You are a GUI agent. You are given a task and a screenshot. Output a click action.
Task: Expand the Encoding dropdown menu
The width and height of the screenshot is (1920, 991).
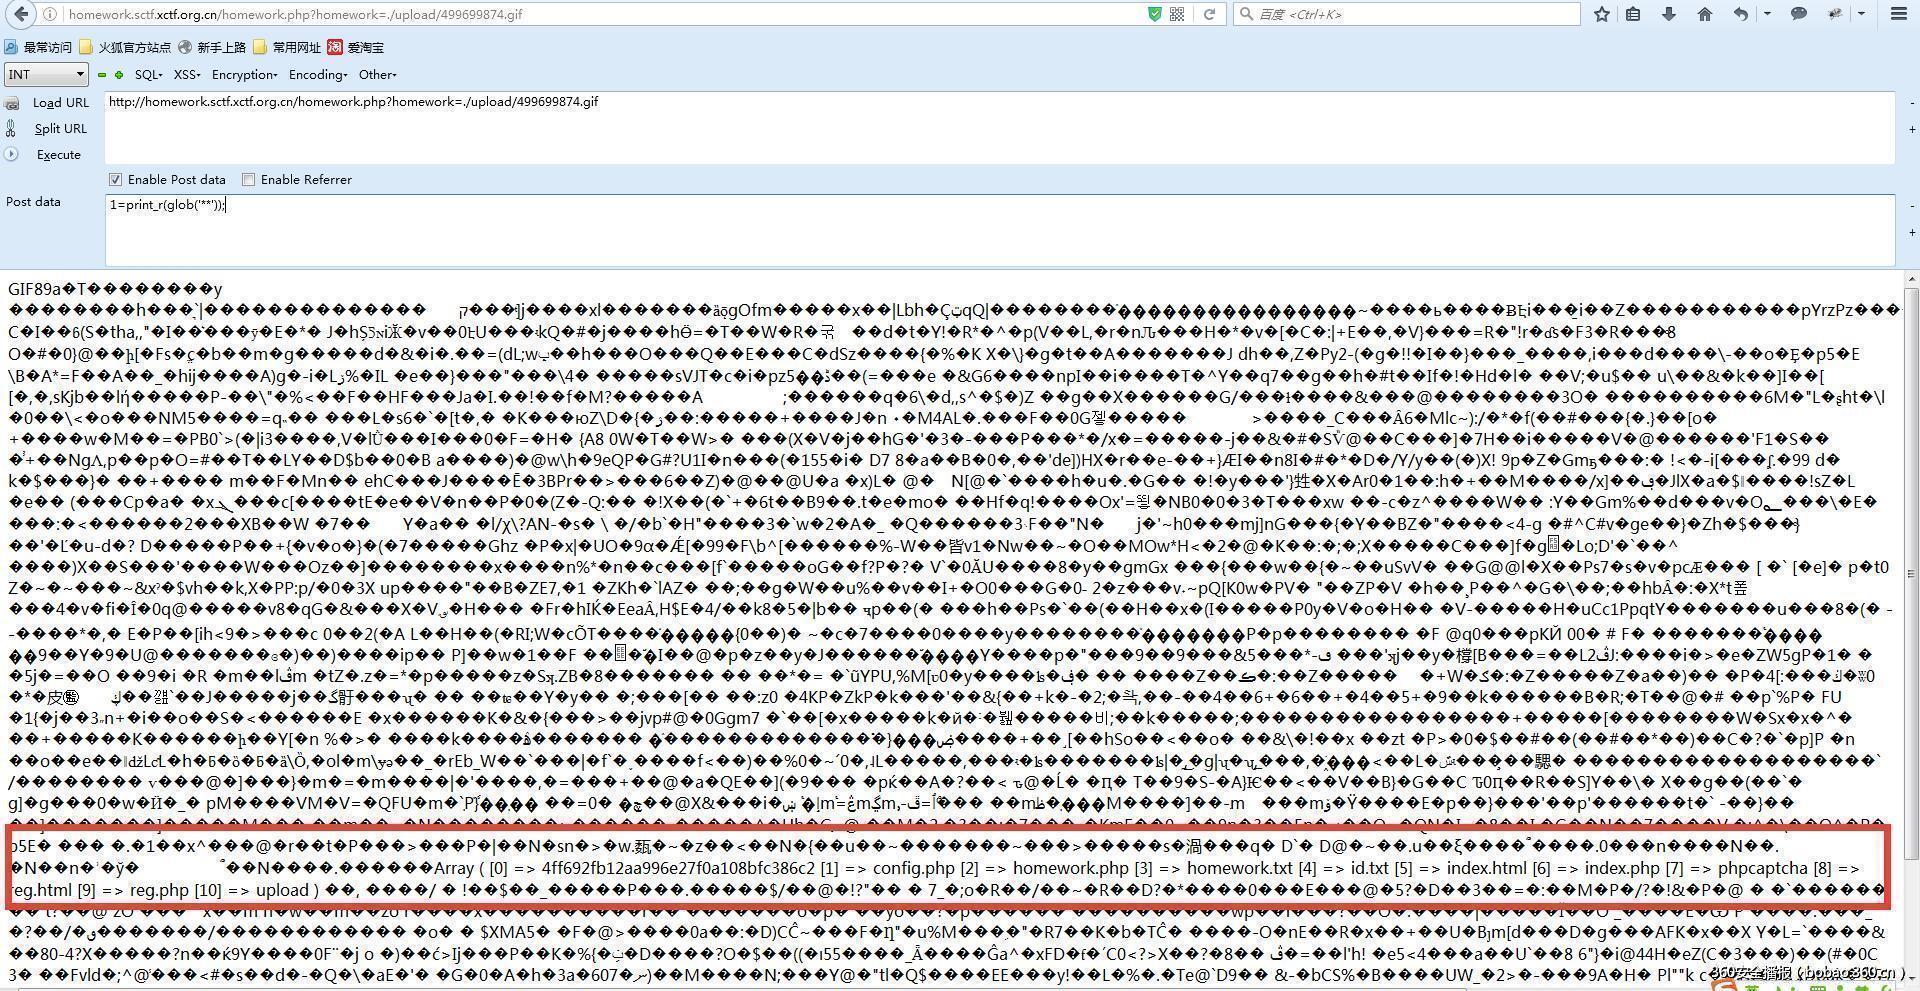pyautogui.click(x=318, y=75)
